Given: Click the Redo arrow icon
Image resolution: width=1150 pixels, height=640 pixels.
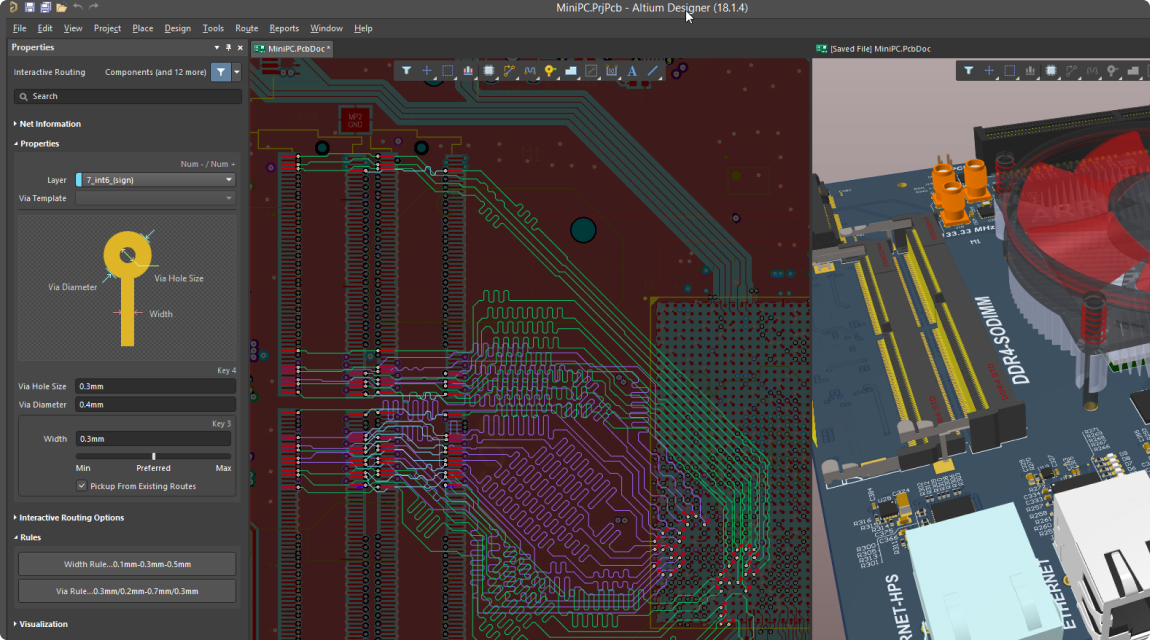Looking at the screenshot, I should click(x=93, y=7).
